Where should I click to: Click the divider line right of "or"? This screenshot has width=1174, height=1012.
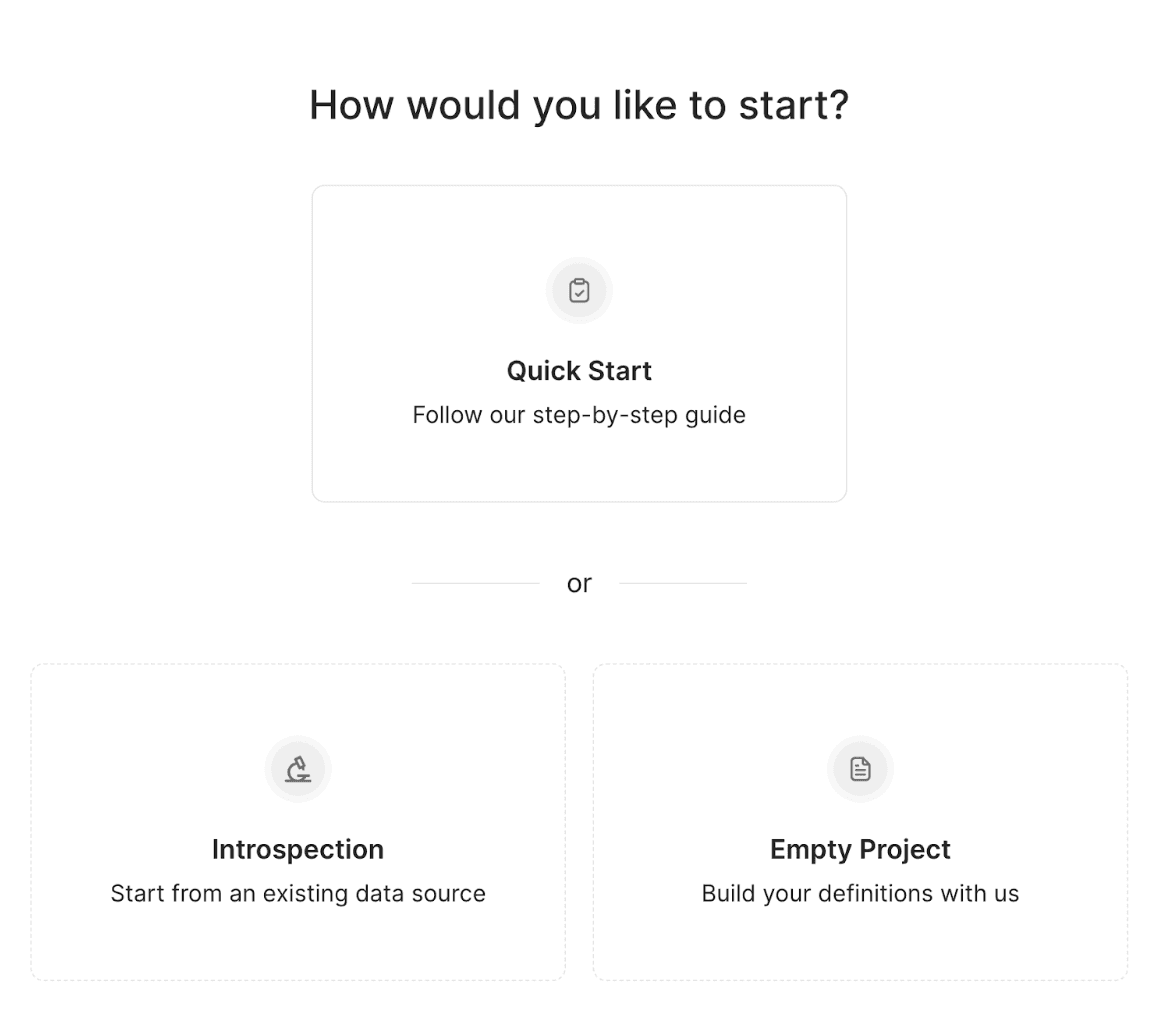coord(682,583)
